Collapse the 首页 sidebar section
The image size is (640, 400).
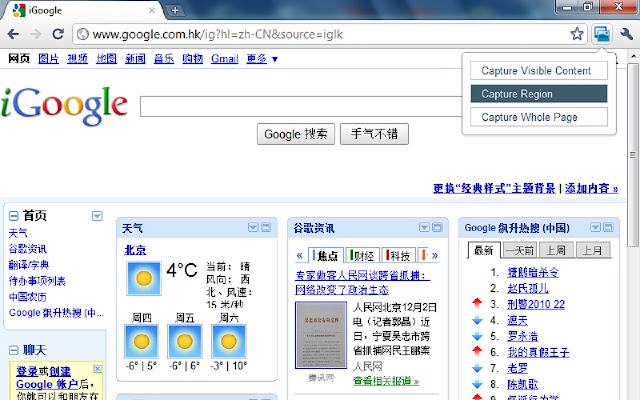(13, 216)
